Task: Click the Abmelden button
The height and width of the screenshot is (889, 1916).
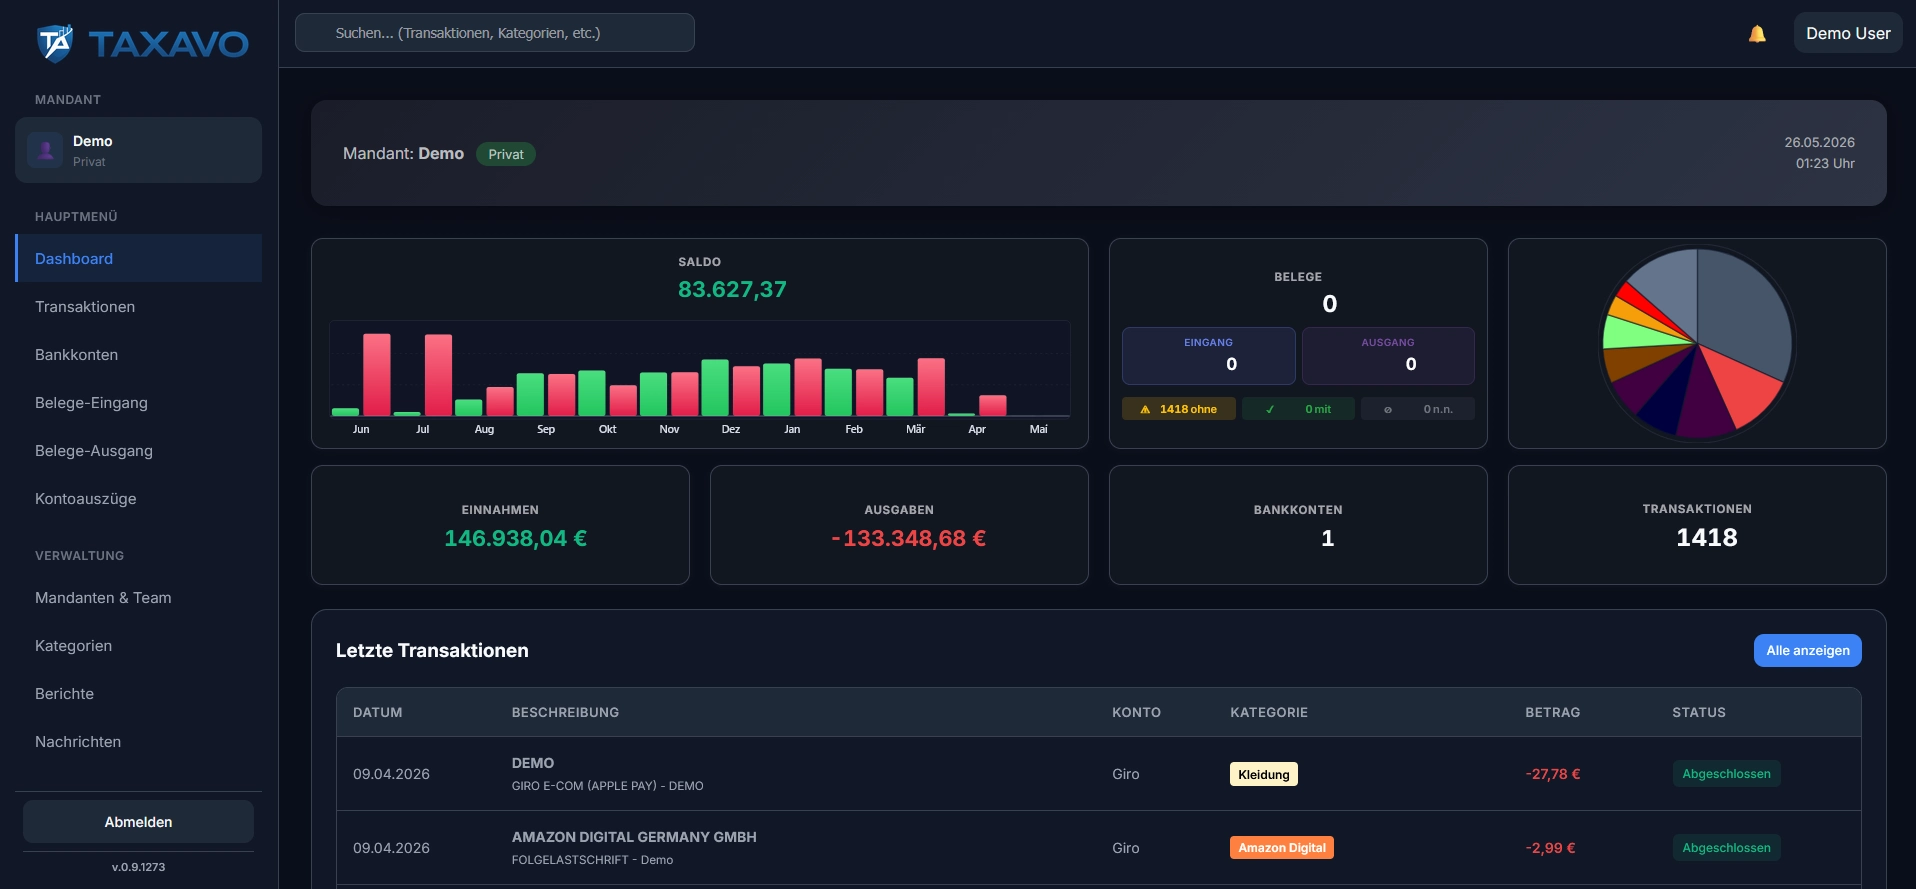Action: [x=139, y=821]
